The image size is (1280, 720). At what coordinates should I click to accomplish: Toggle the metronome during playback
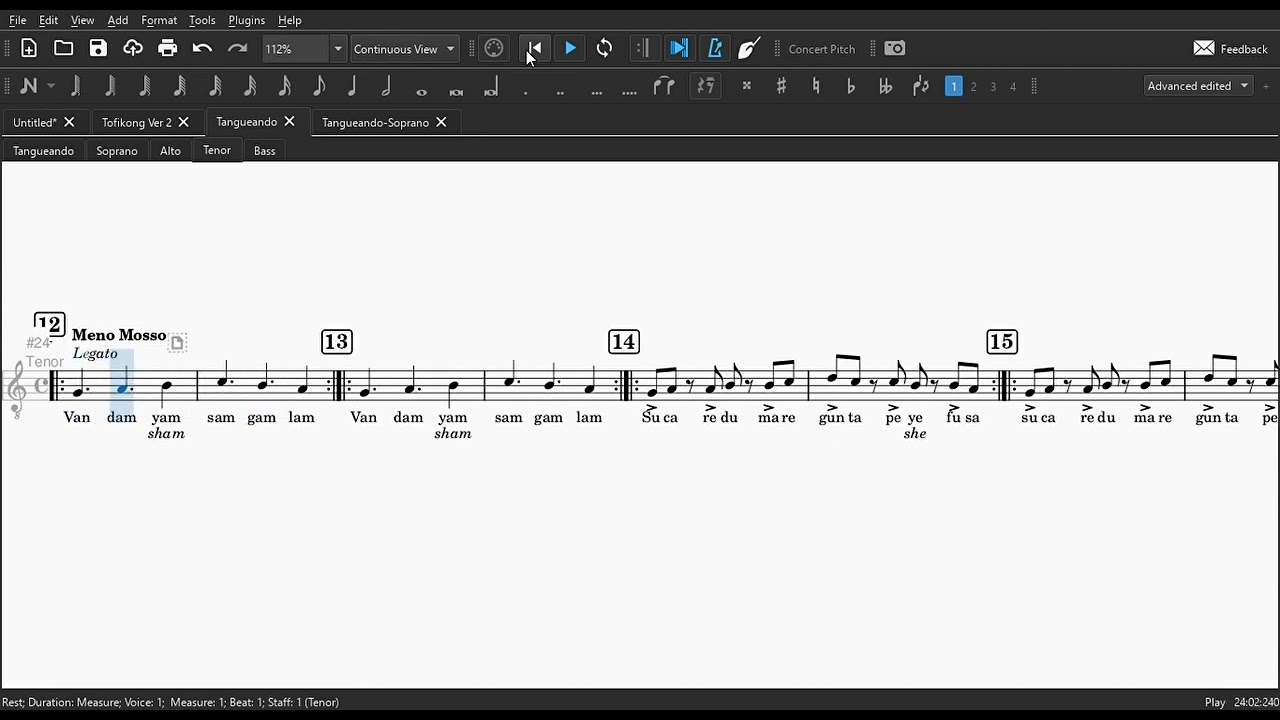pyautogui.click(x=715, y=48)
